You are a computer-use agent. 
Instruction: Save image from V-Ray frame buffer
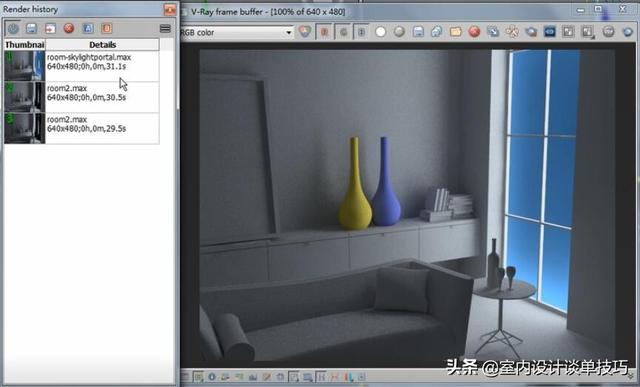[418, 31]
